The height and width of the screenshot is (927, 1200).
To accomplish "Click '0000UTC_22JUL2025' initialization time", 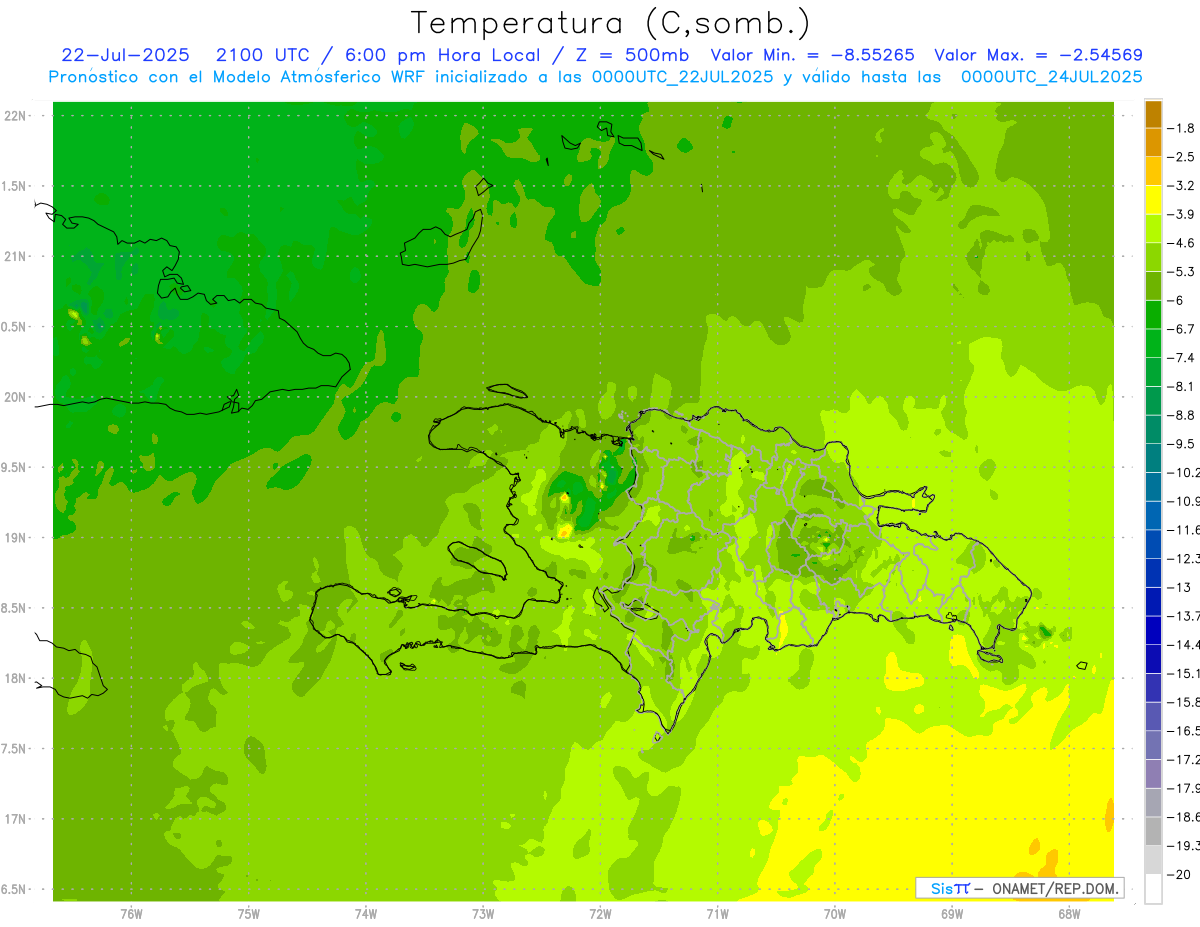I will click(x=682, y=77).
